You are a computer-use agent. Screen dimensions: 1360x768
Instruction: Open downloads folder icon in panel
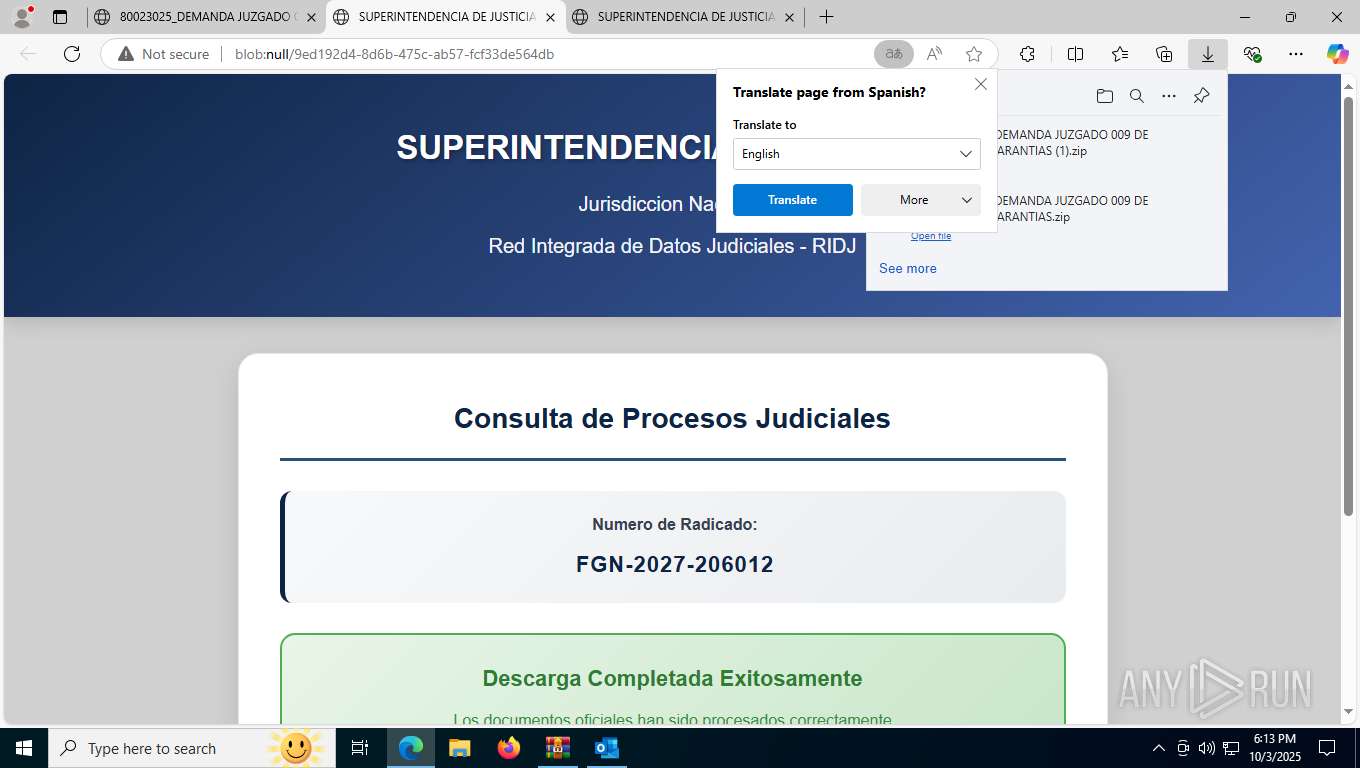pyautogui.click(x=1104, y=96)
